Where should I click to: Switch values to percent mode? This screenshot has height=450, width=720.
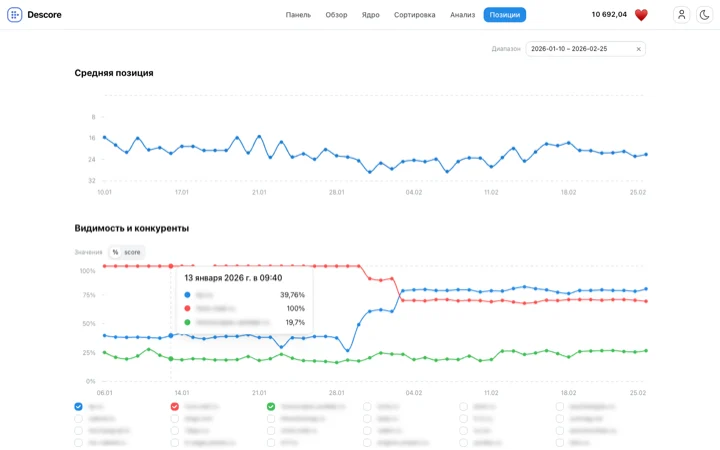(x=115, y=252)
